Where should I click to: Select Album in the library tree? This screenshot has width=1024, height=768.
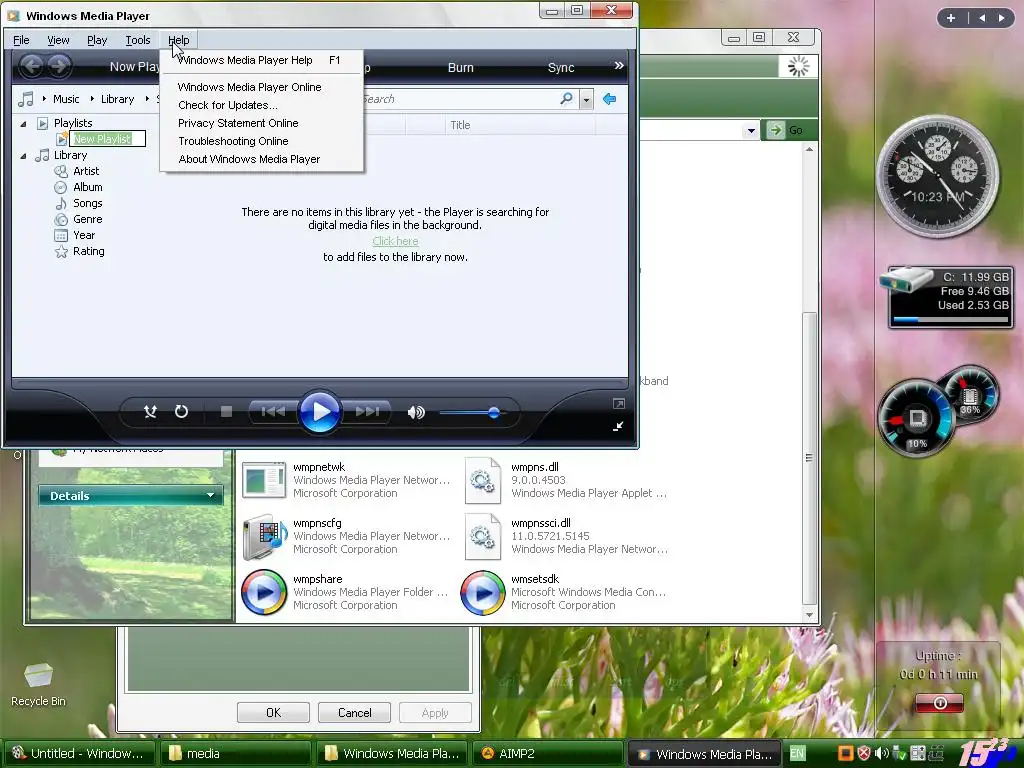click(x=88, y=187)
